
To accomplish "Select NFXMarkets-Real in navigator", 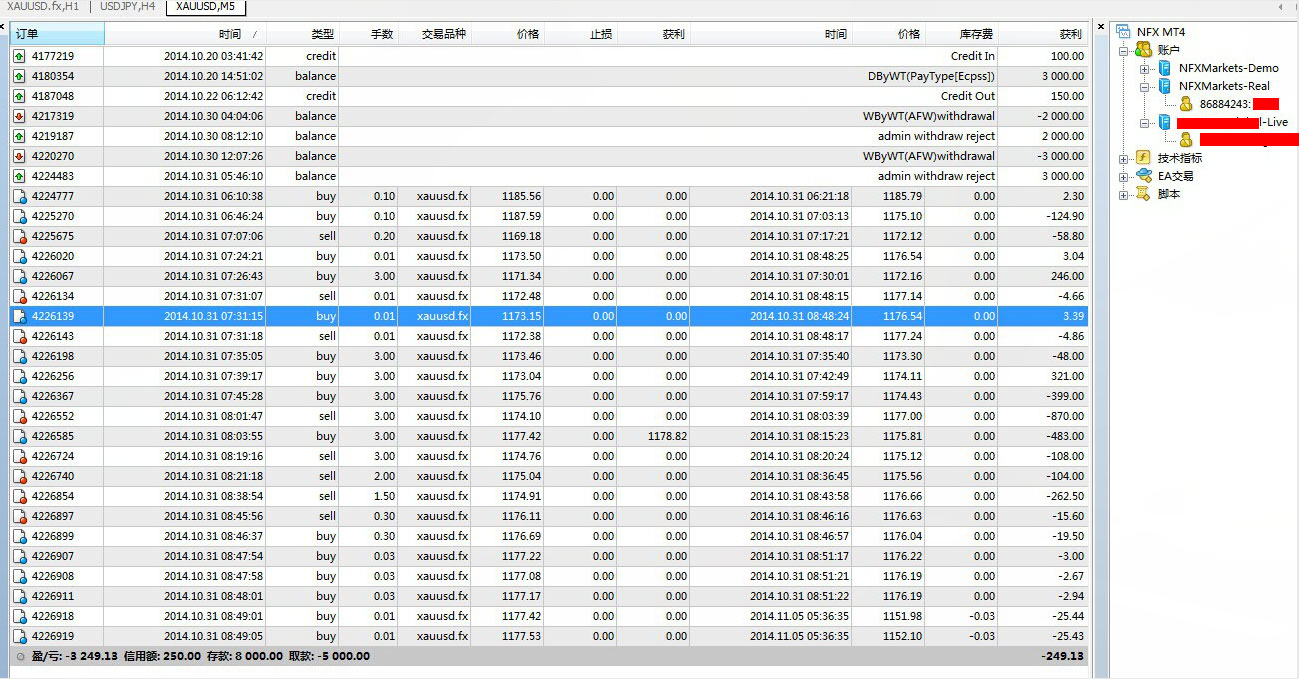I will (1224, 86).
